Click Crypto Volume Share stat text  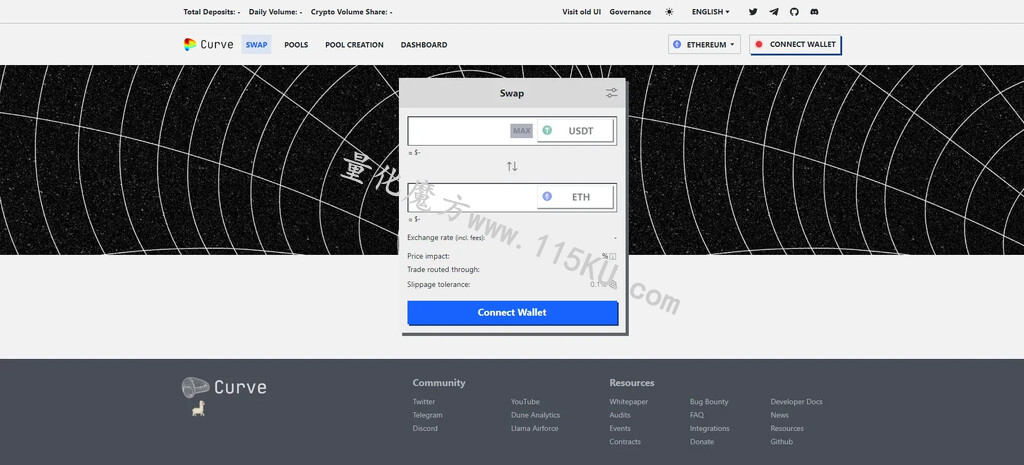point(351,12)
